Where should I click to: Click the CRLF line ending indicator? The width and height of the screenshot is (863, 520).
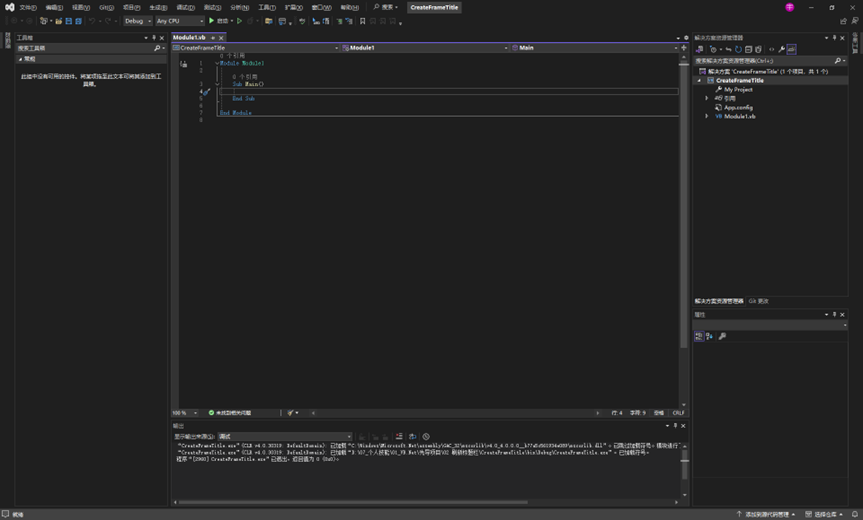[x=678, y=413]
